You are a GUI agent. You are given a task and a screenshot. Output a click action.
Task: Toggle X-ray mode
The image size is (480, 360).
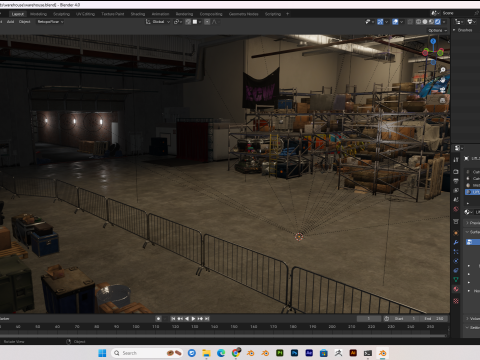(410, 22)
